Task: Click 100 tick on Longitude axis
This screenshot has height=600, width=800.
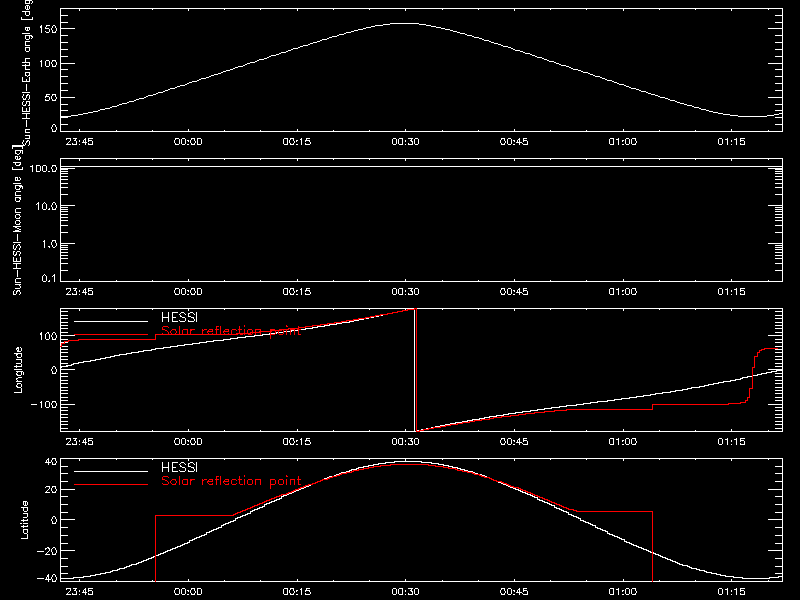Action: tap(48, 336)
